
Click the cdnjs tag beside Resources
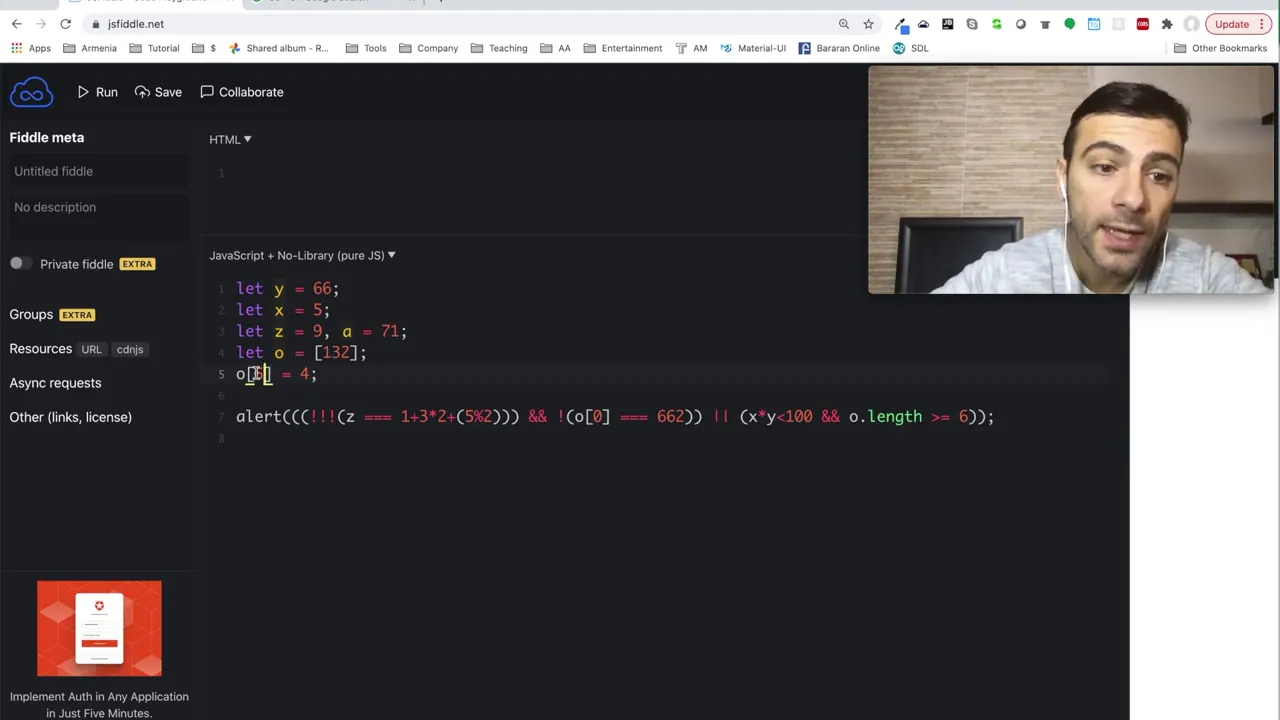coord(130,349)
